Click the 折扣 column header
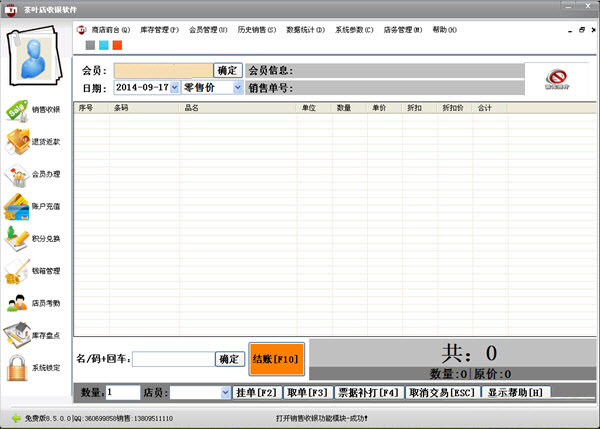600x429 pixels. (x=419, y=108)
